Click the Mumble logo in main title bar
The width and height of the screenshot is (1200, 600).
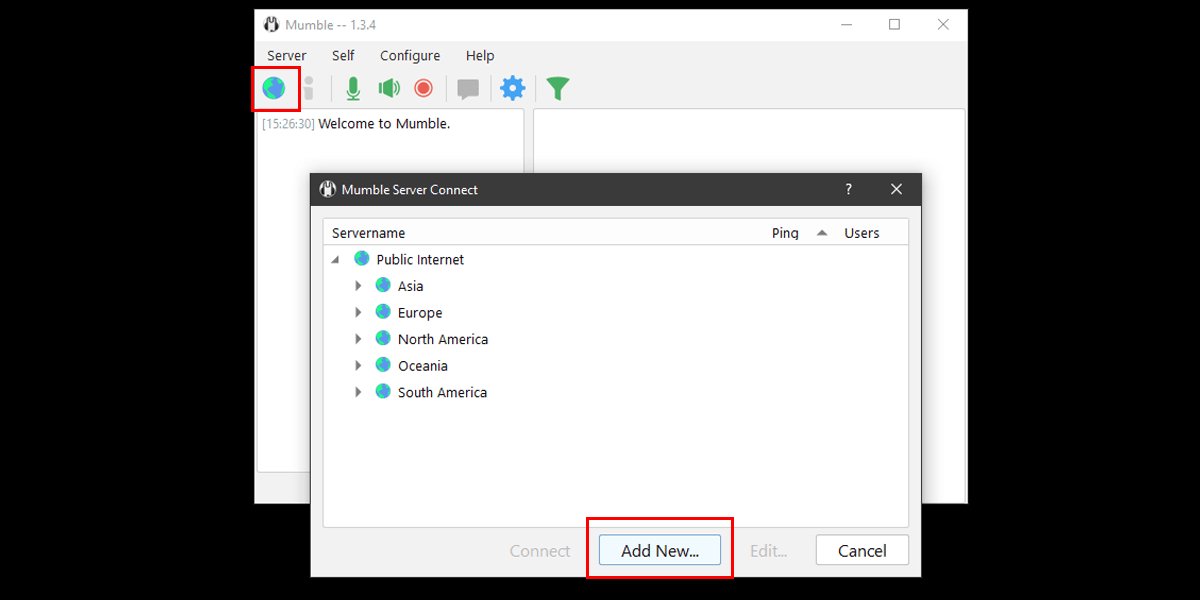pyautogui.click(x=271, y=25)
